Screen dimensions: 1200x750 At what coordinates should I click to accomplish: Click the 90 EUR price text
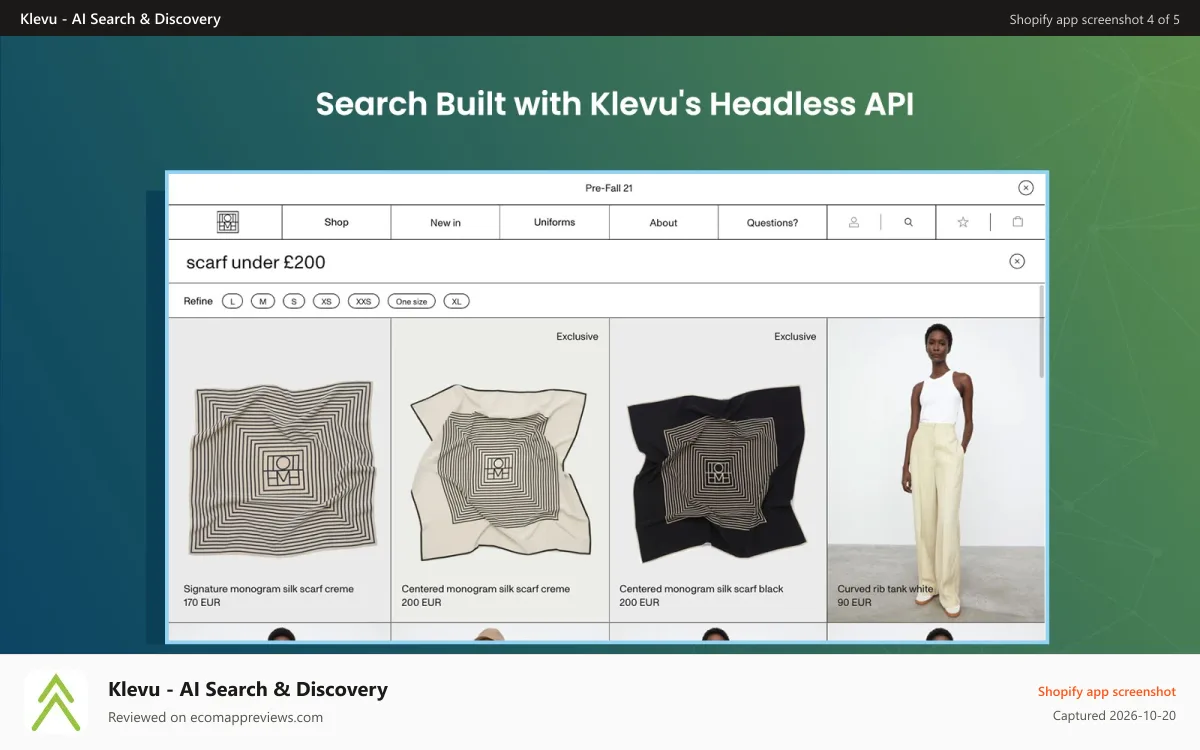pyautogui.click(x=854, y=603)
